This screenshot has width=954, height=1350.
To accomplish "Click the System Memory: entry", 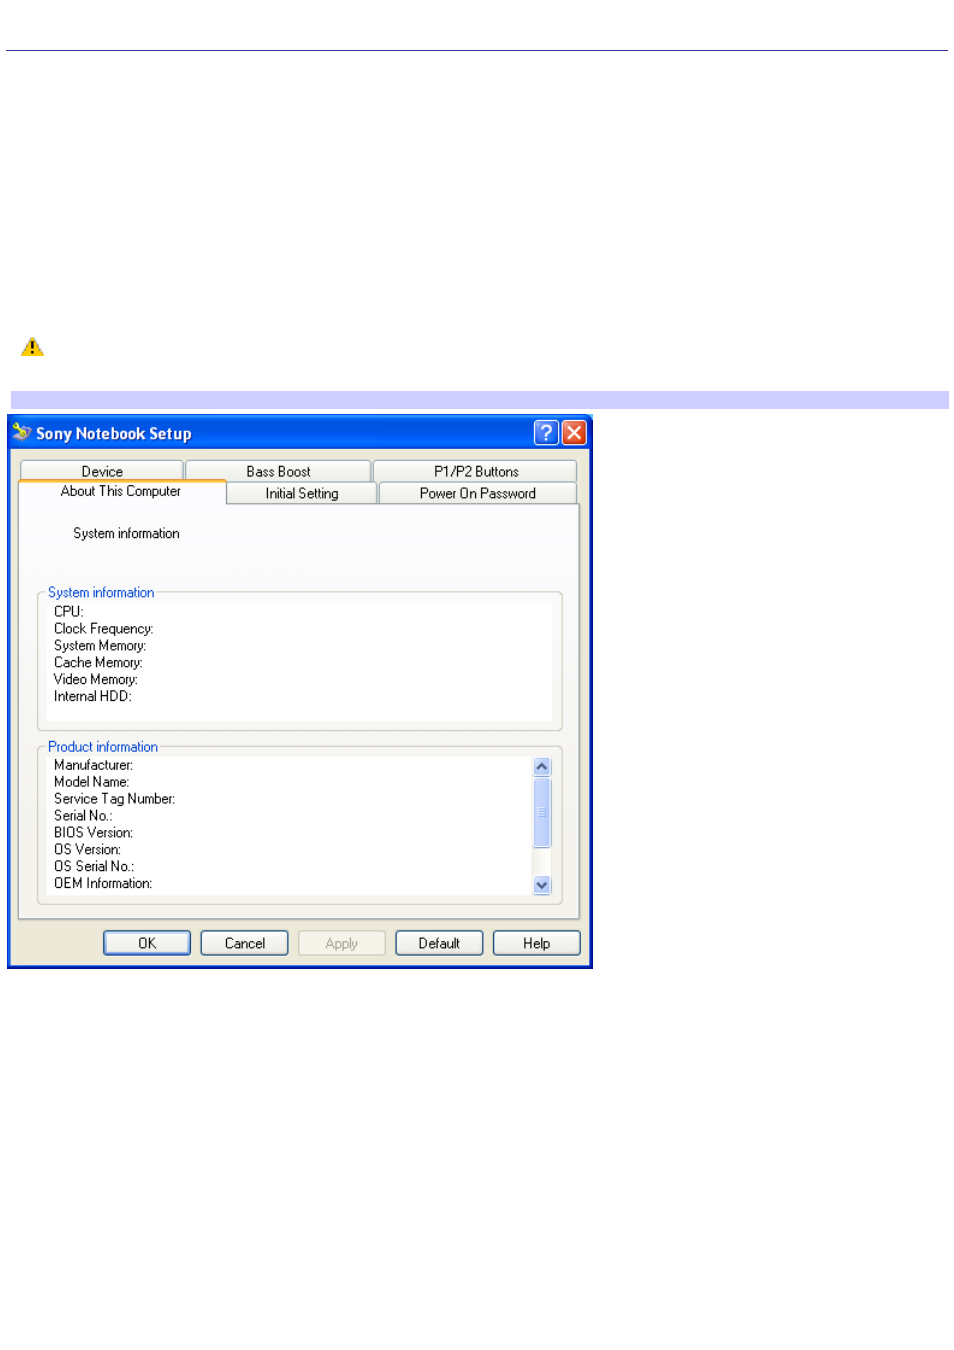I will 100,645.
